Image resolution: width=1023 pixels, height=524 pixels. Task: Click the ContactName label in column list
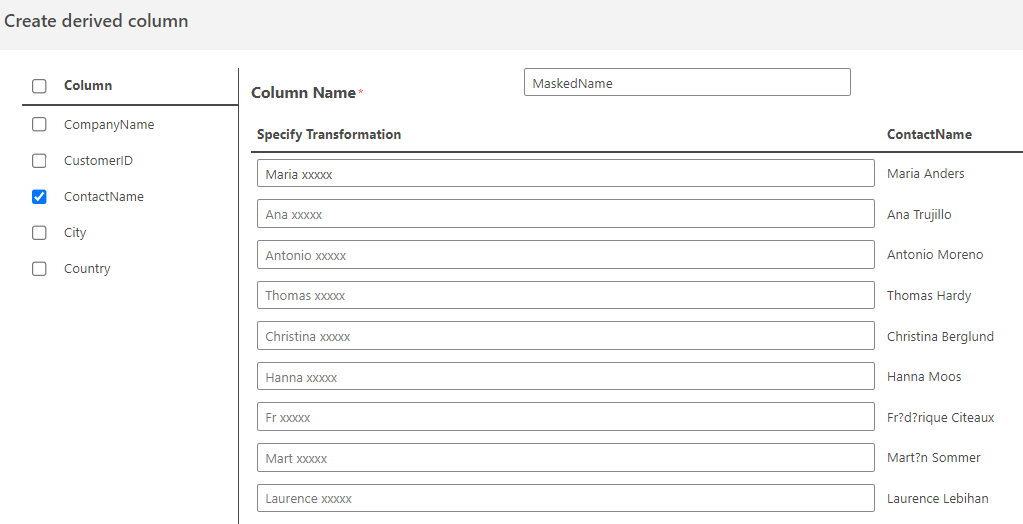point(104,197)
